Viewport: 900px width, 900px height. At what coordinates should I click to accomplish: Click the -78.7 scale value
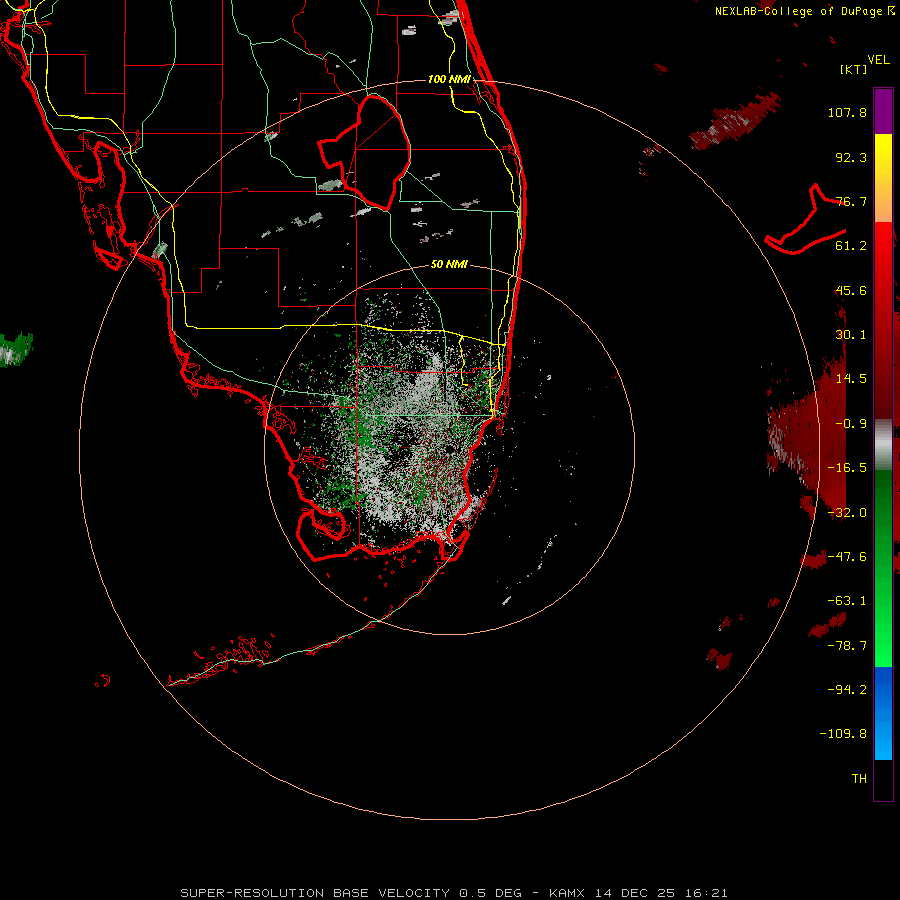(x=847, y=646)
